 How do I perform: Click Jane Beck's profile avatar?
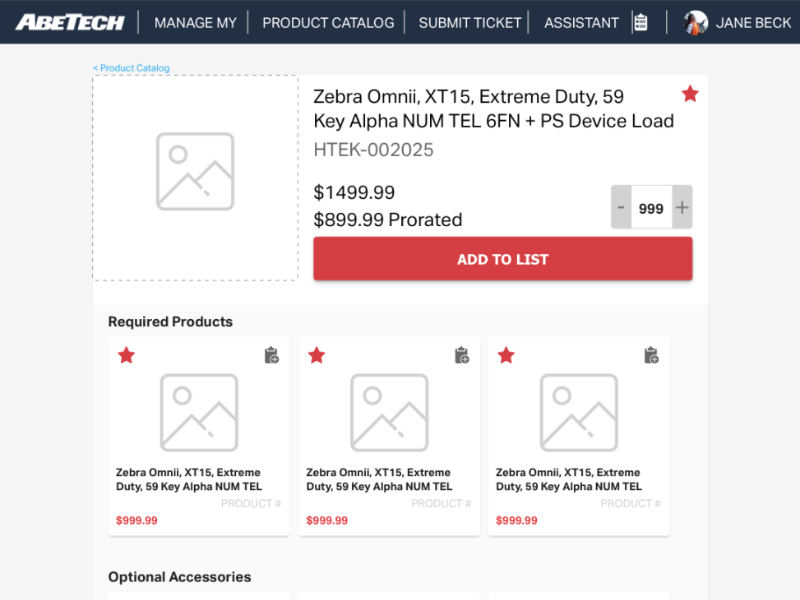pos(696,22)
